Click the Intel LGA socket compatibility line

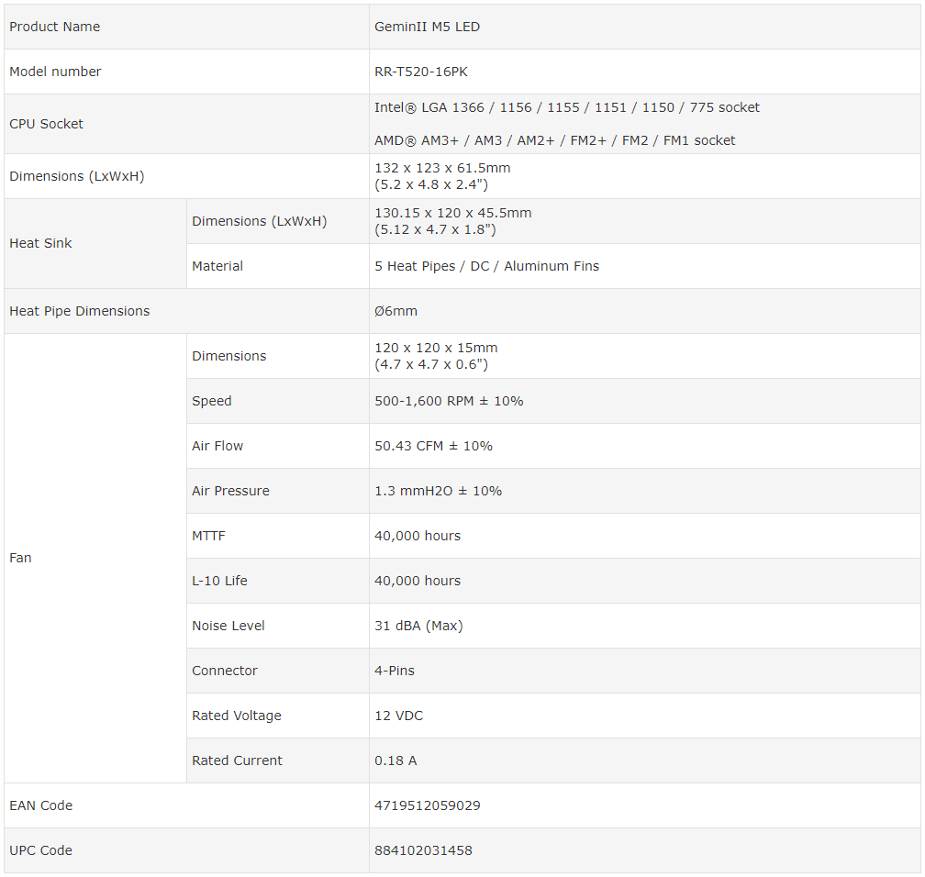point(567,108)
